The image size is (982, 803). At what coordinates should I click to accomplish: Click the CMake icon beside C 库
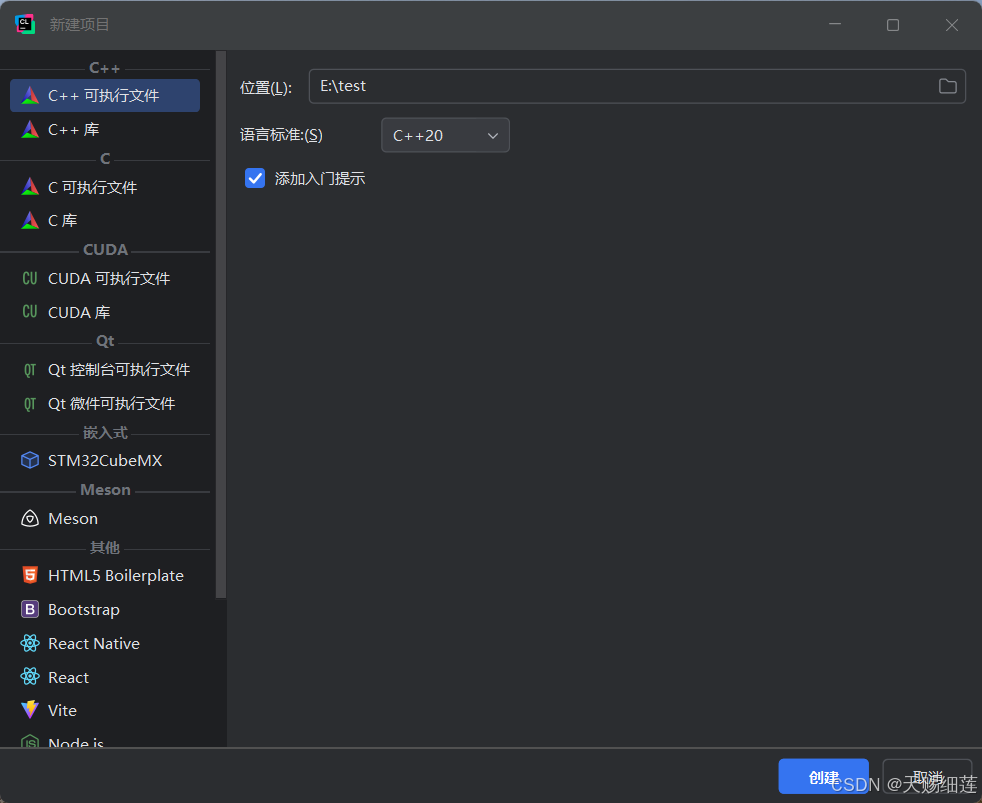tap(30, 220)
